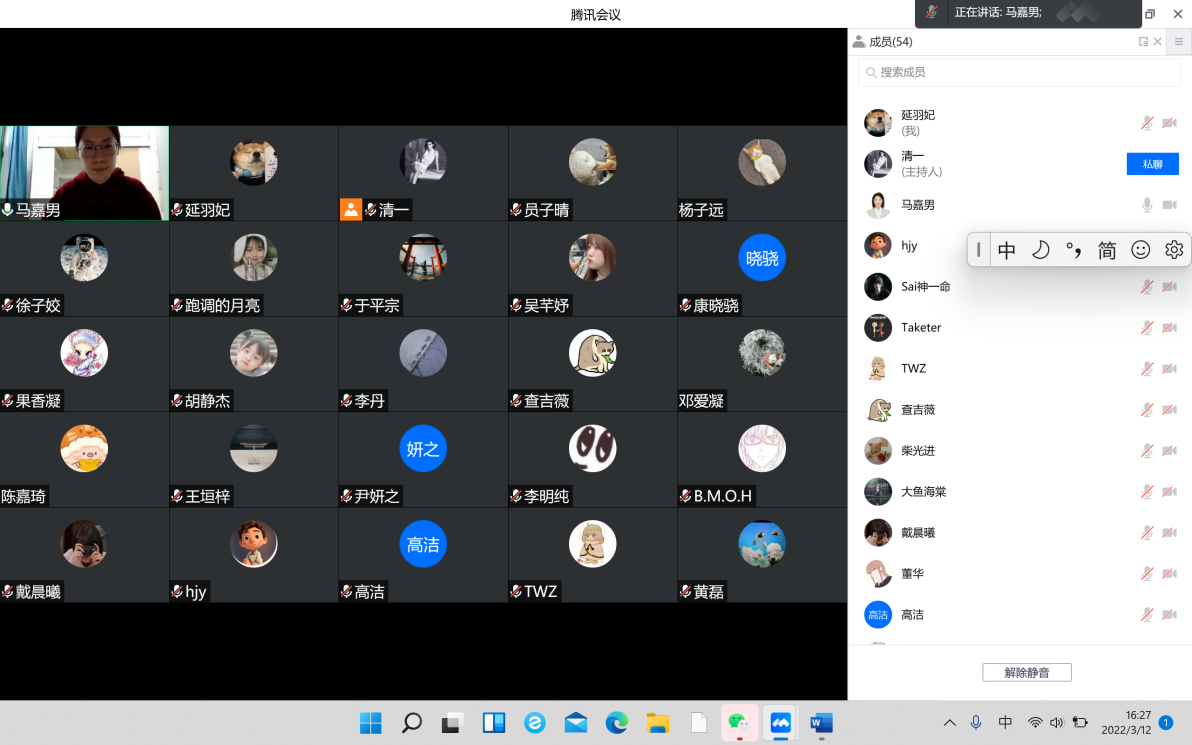Pop out the members panel window
The image size is (1192, 745).
[x=1143, y=42]
